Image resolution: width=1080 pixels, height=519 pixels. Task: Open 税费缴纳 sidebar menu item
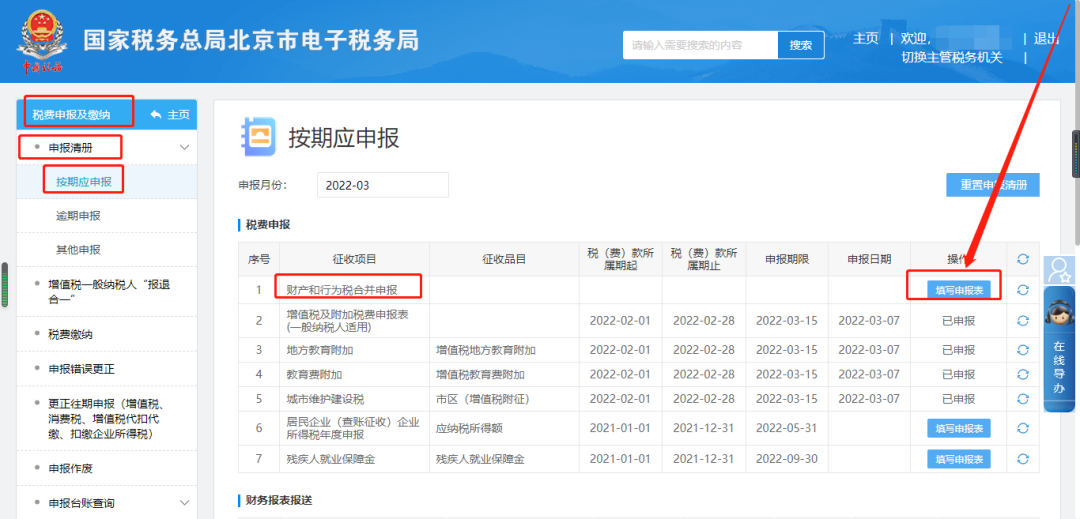point(70,334)
